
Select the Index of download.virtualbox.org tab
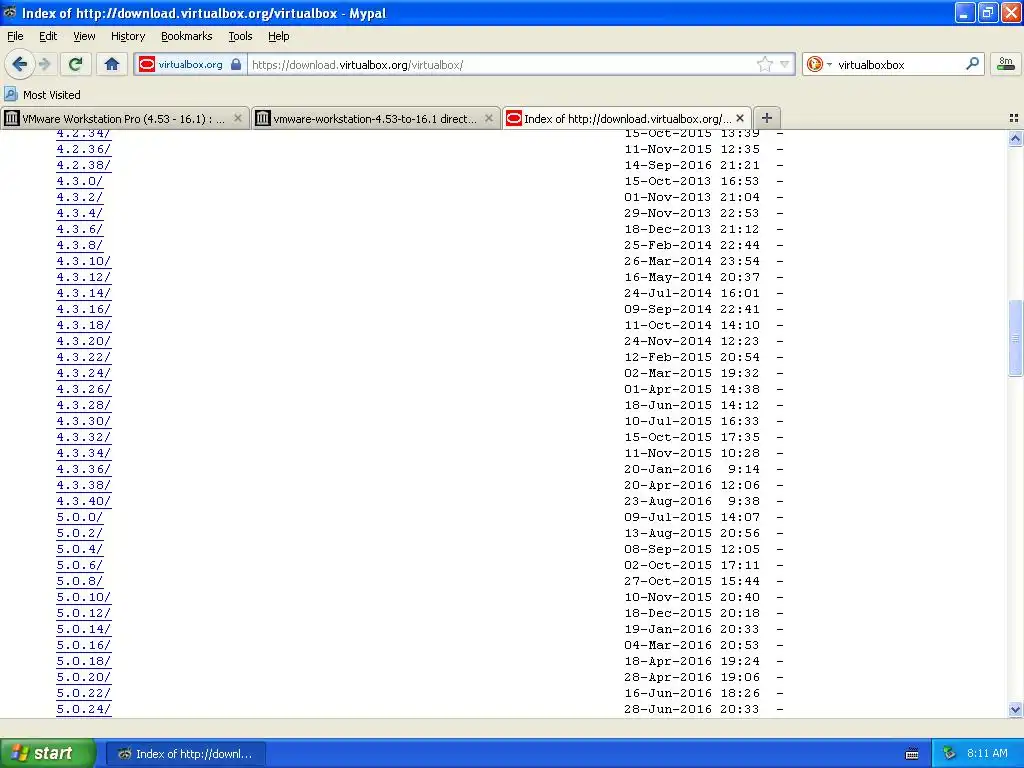tap(627, 118)
